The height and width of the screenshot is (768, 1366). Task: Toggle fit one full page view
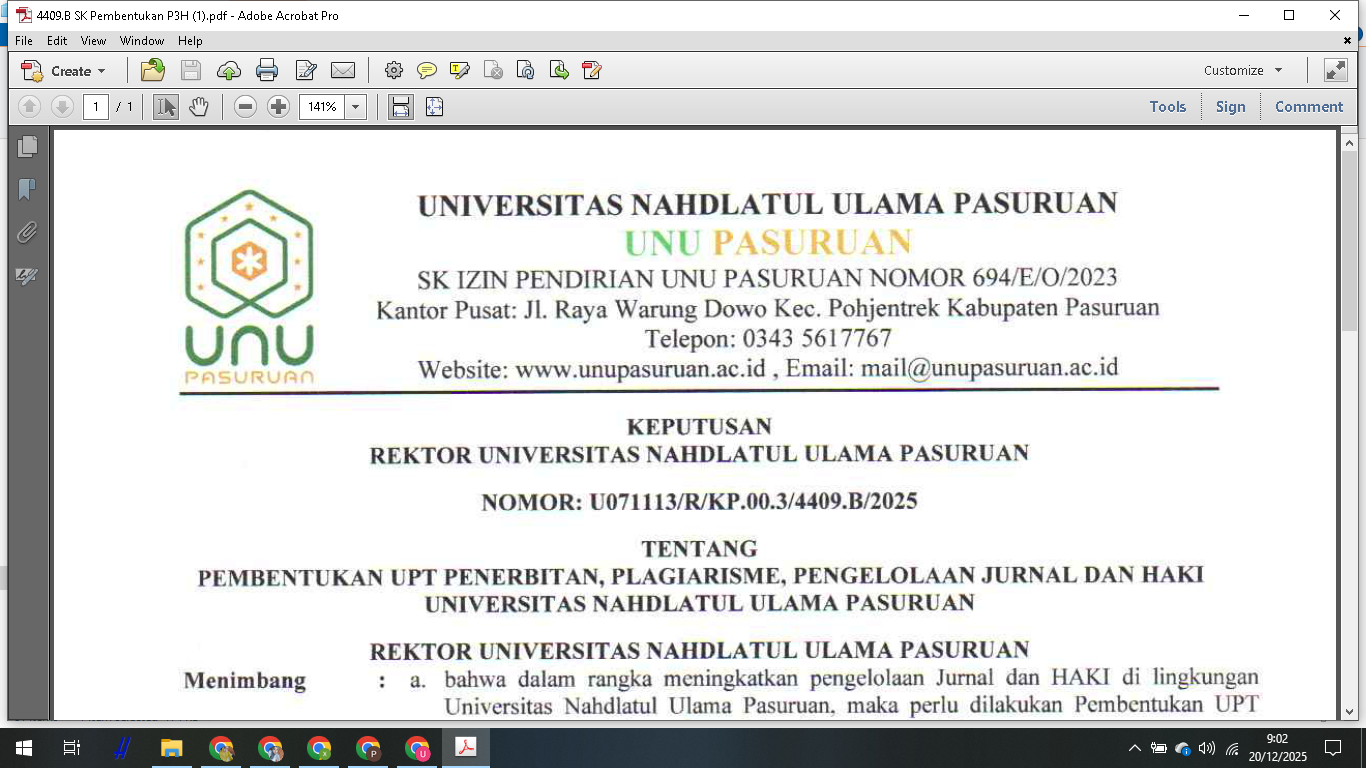point(434,107)
